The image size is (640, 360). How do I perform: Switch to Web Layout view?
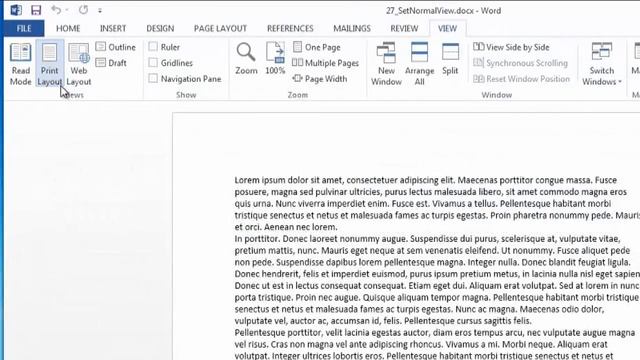coord(78,64)
